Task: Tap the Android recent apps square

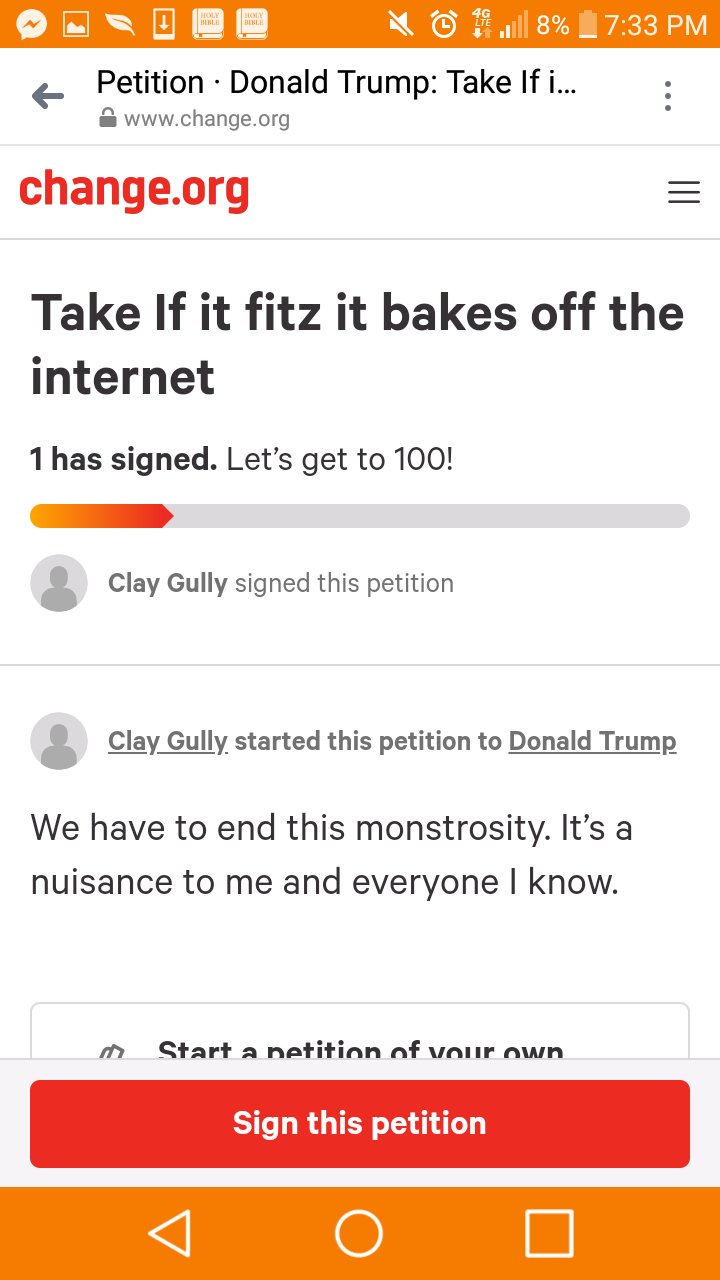Action: tap(549, 1233)
